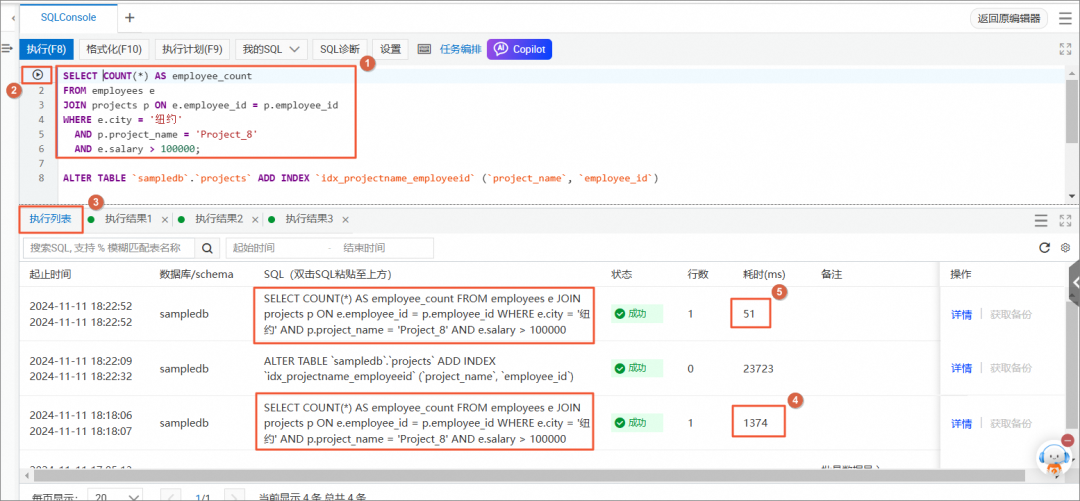Expand the collapsed right side panel arrow
This screenshot has height=501, width=1080.
point(1073,283)
